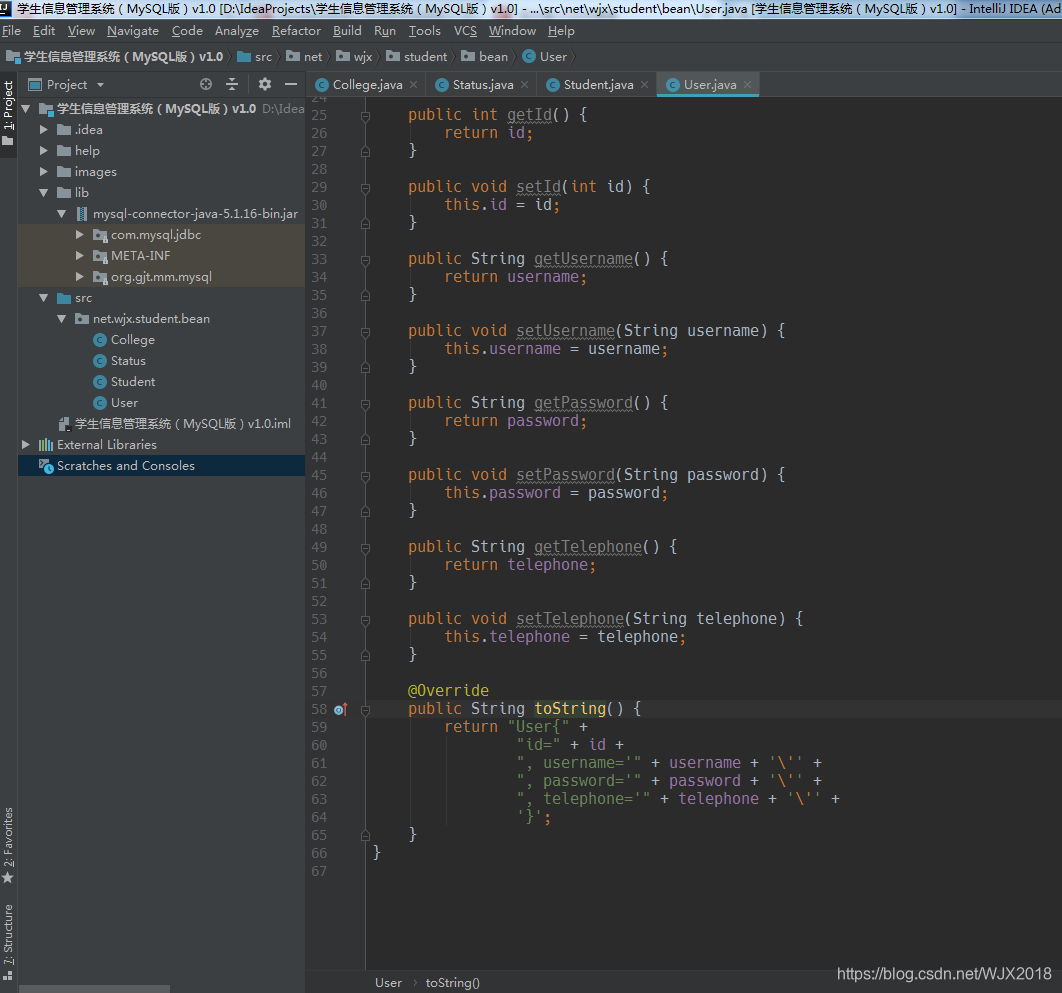
Task: Click the Project view type icon in panel header
Action: tap(35, 85)
